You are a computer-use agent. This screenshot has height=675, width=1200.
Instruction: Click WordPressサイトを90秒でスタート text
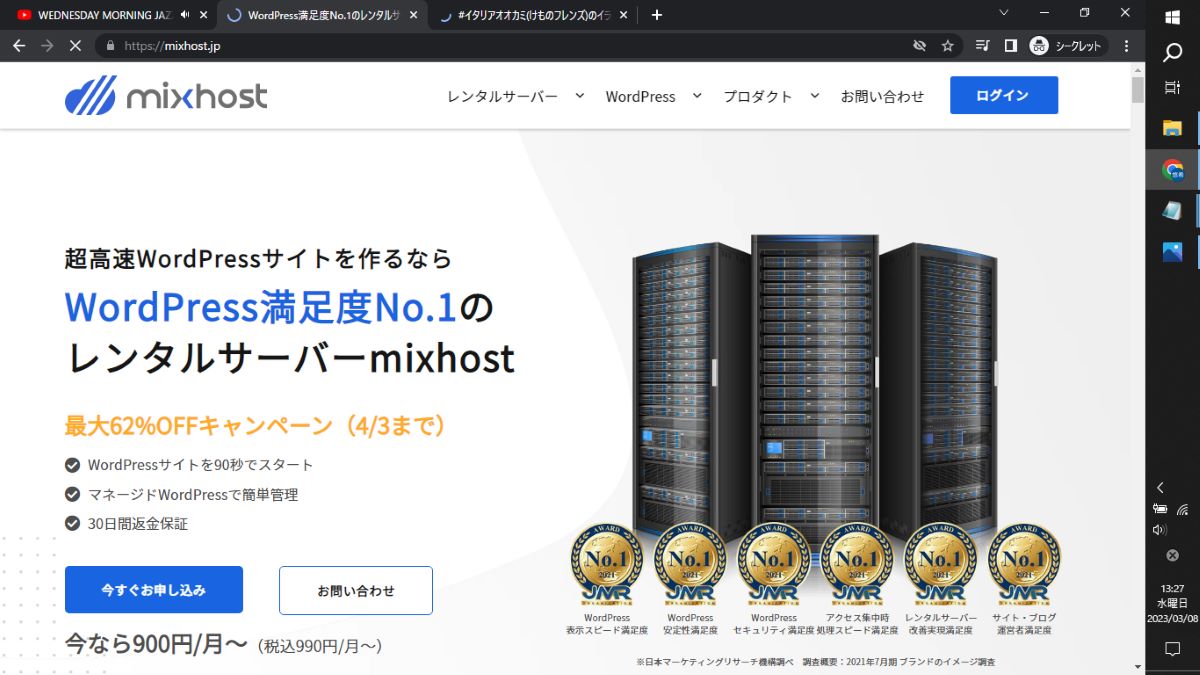pyautogui.click(x=200, y=465)
